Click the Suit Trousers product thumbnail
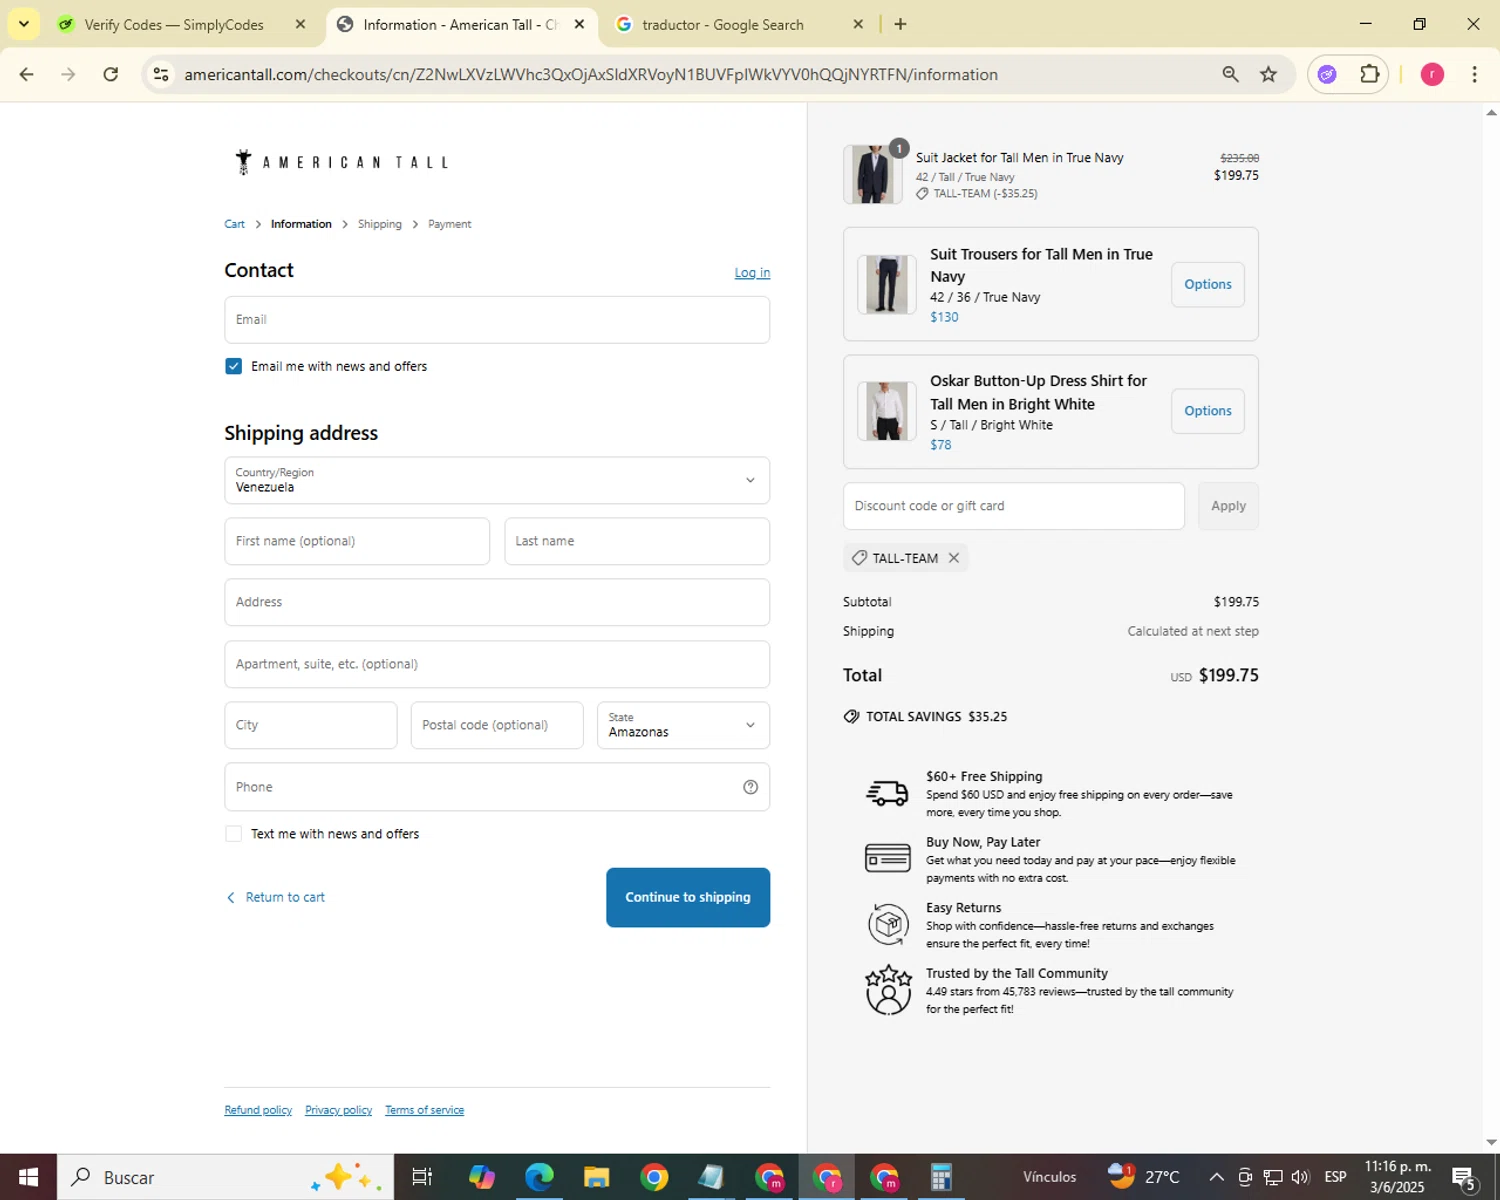The image size is (1500, 1200). [x=886, y=284]
